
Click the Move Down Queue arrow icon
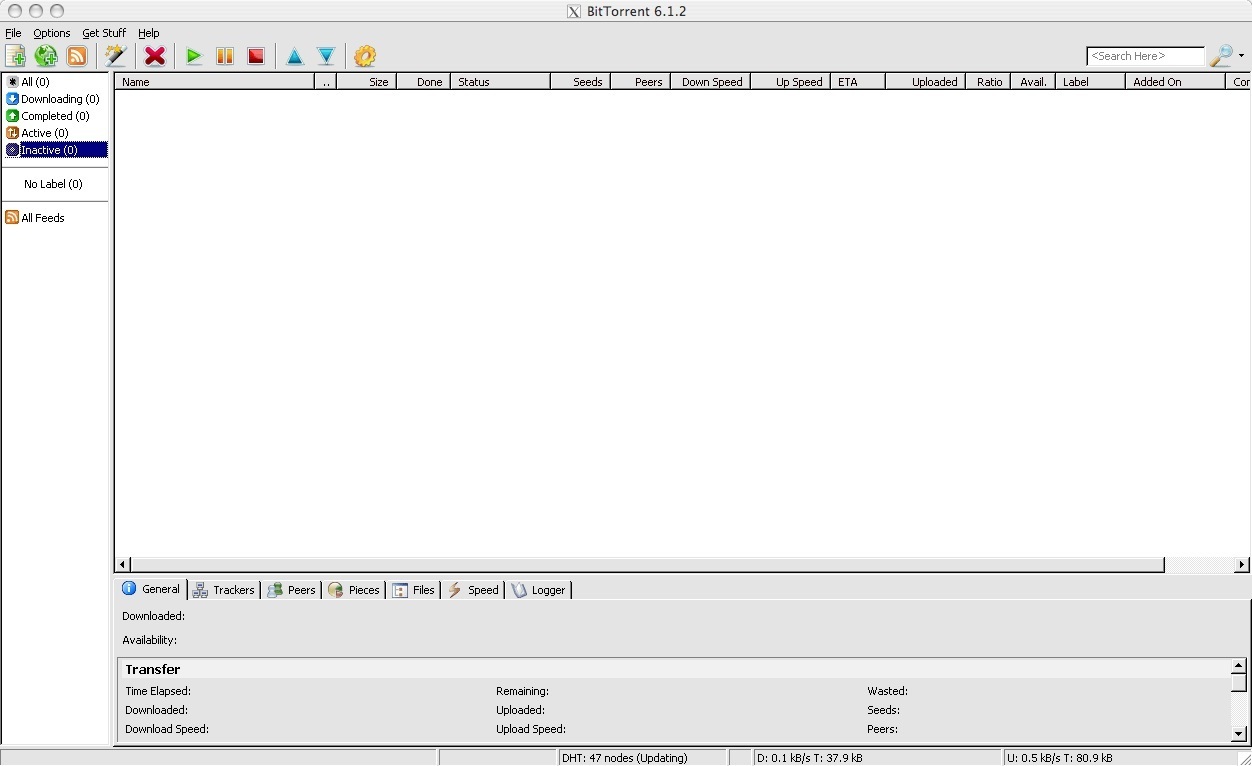click(326, 56)
